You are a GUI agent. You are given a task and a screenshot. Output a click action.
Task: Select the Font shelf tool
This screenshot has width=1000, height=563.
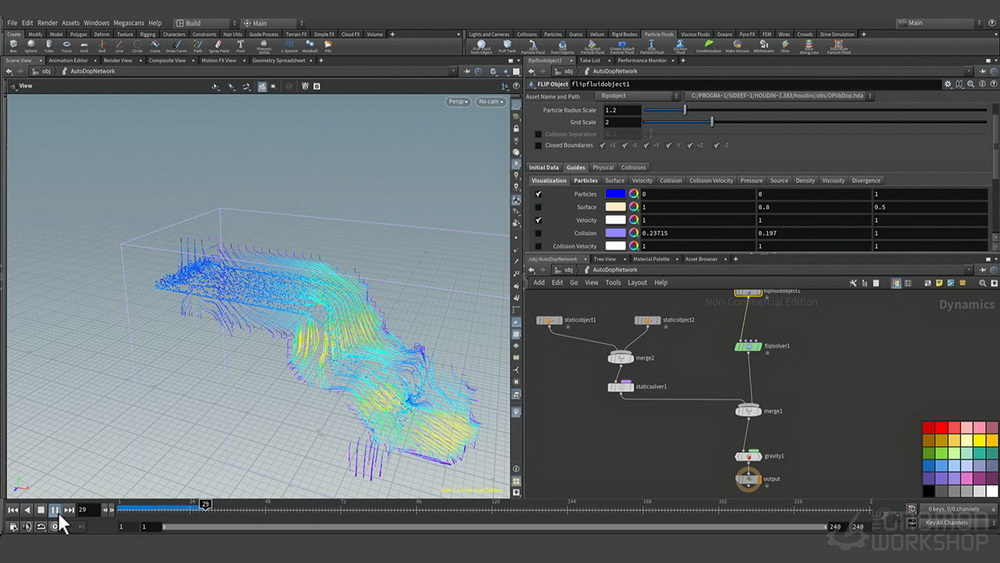[240, 46]
